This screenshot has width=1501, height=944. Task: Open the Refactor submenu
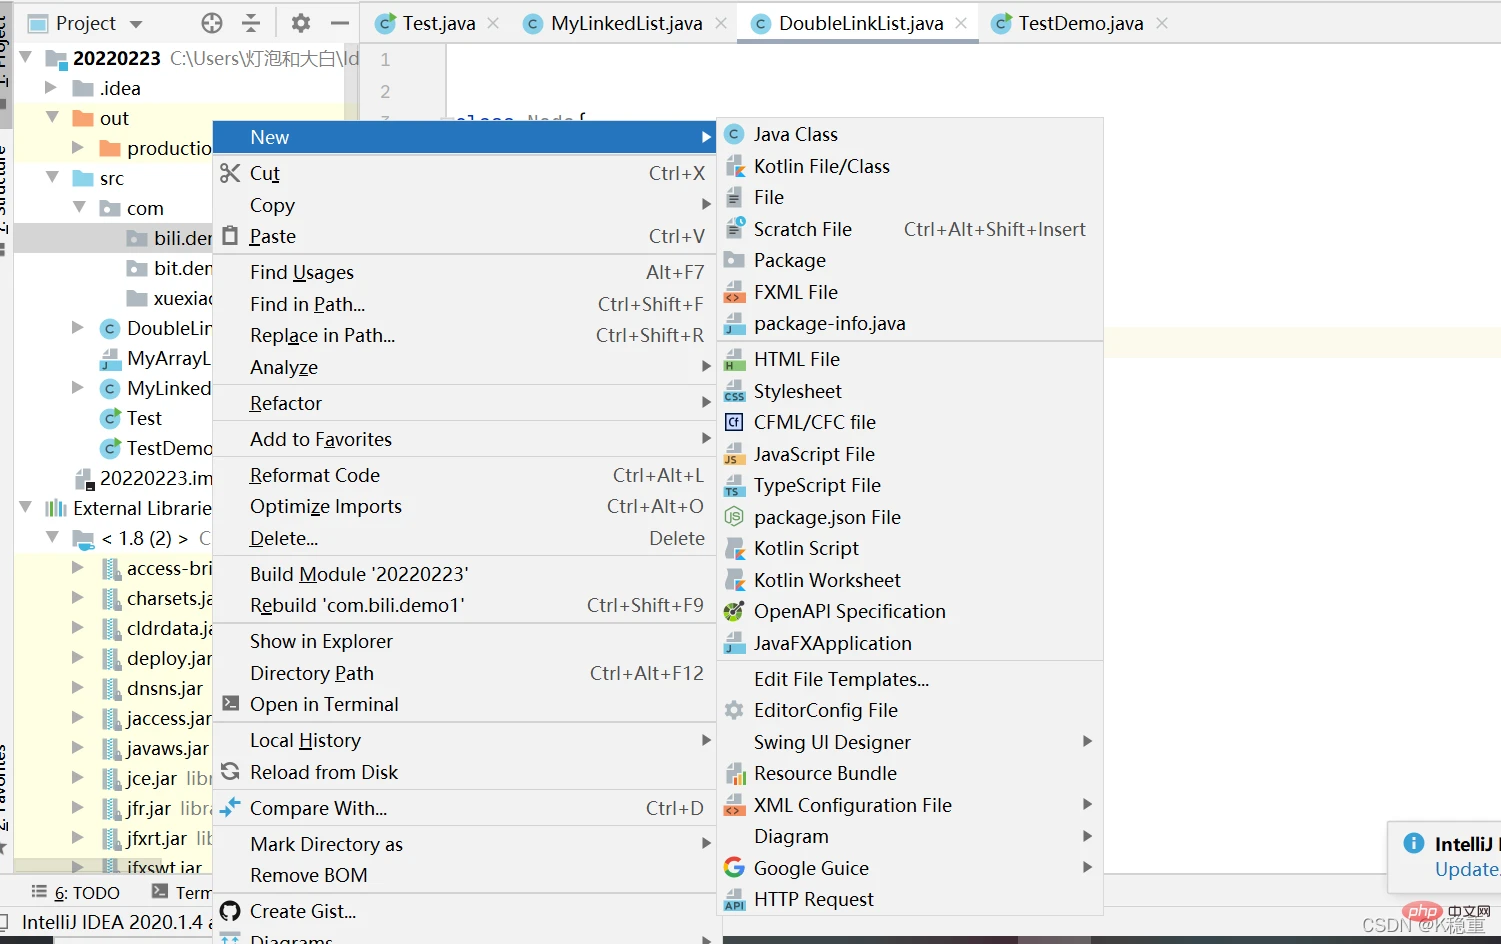[286, 403]
